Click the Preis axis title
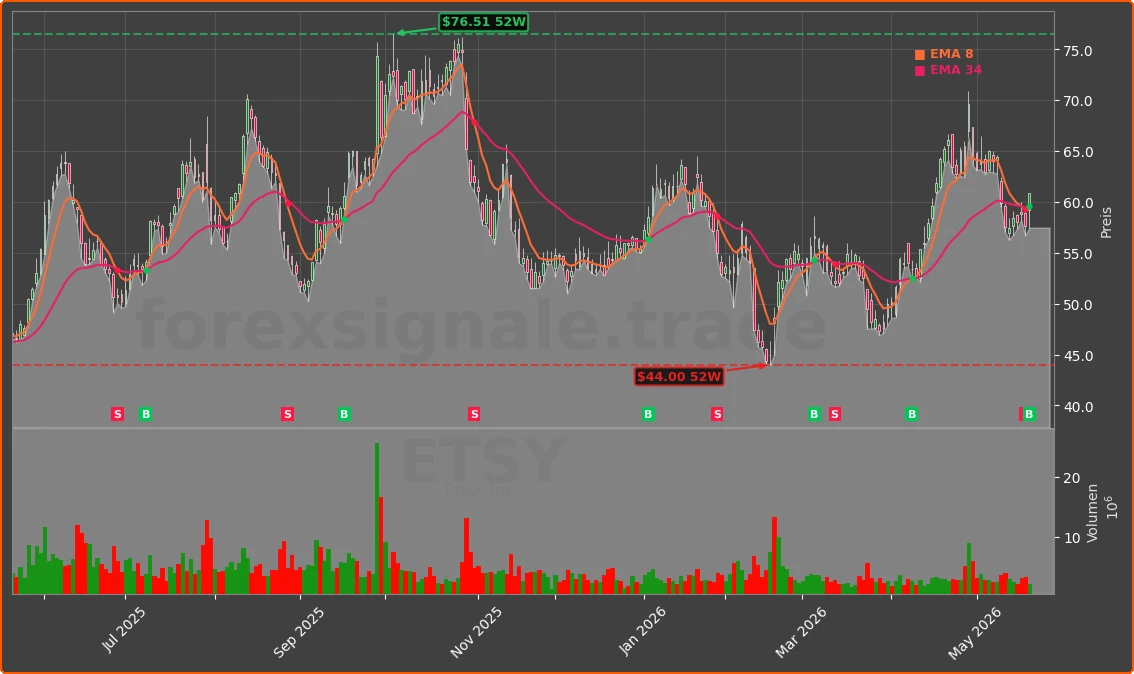This screenshot has width=1134, height=674. pos(1106,223)
